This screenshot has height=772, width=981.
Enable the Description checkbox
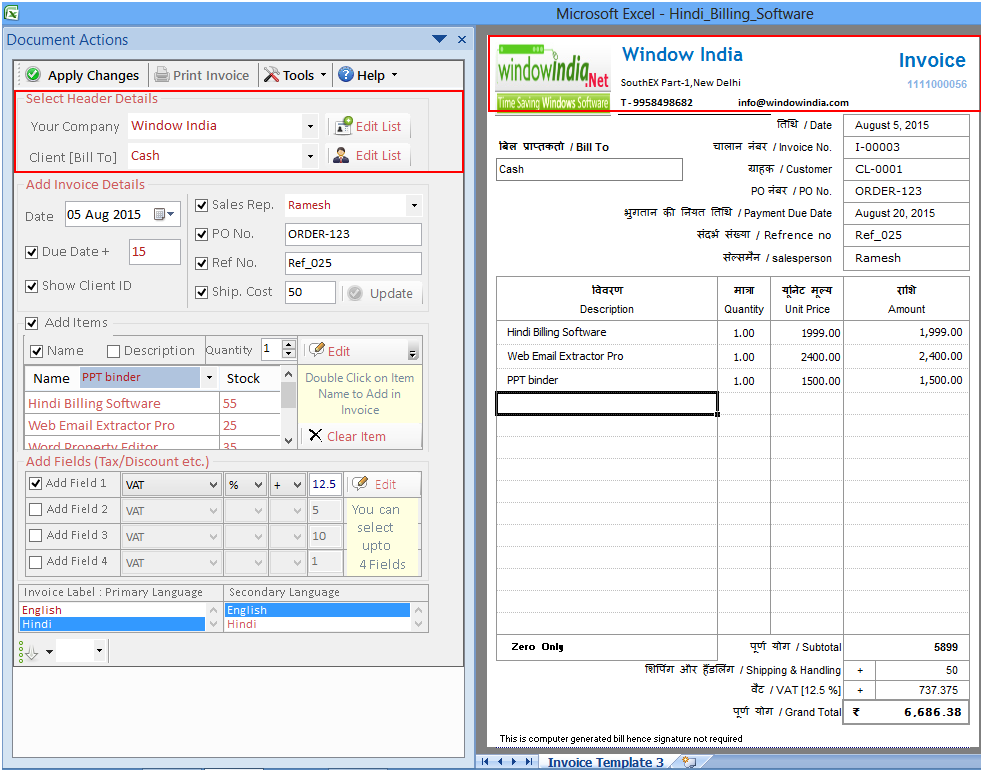point(113,351)
